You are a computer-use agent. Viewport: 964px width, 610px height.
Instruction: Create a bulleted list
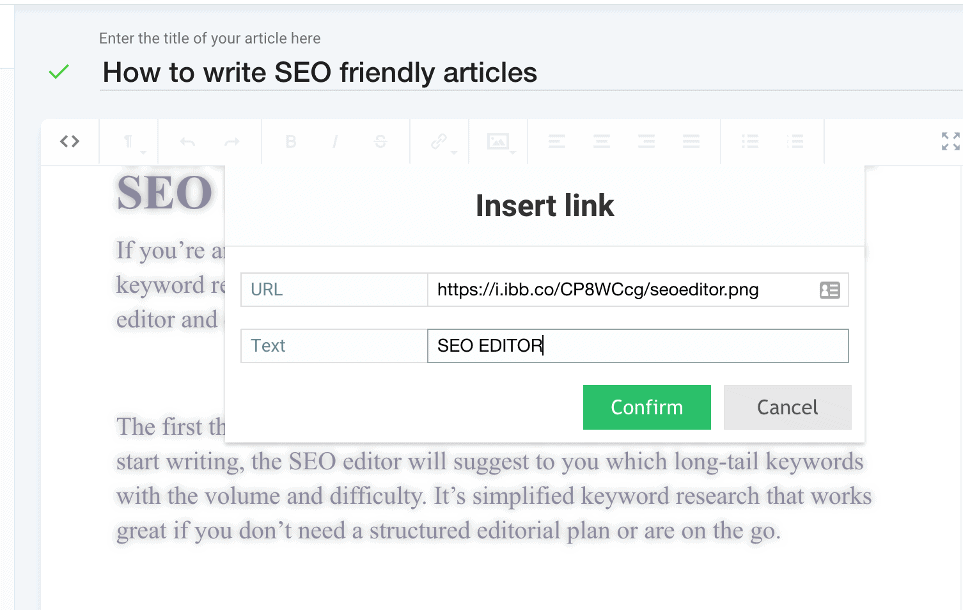pyautogui.click(x=750, y=141)
